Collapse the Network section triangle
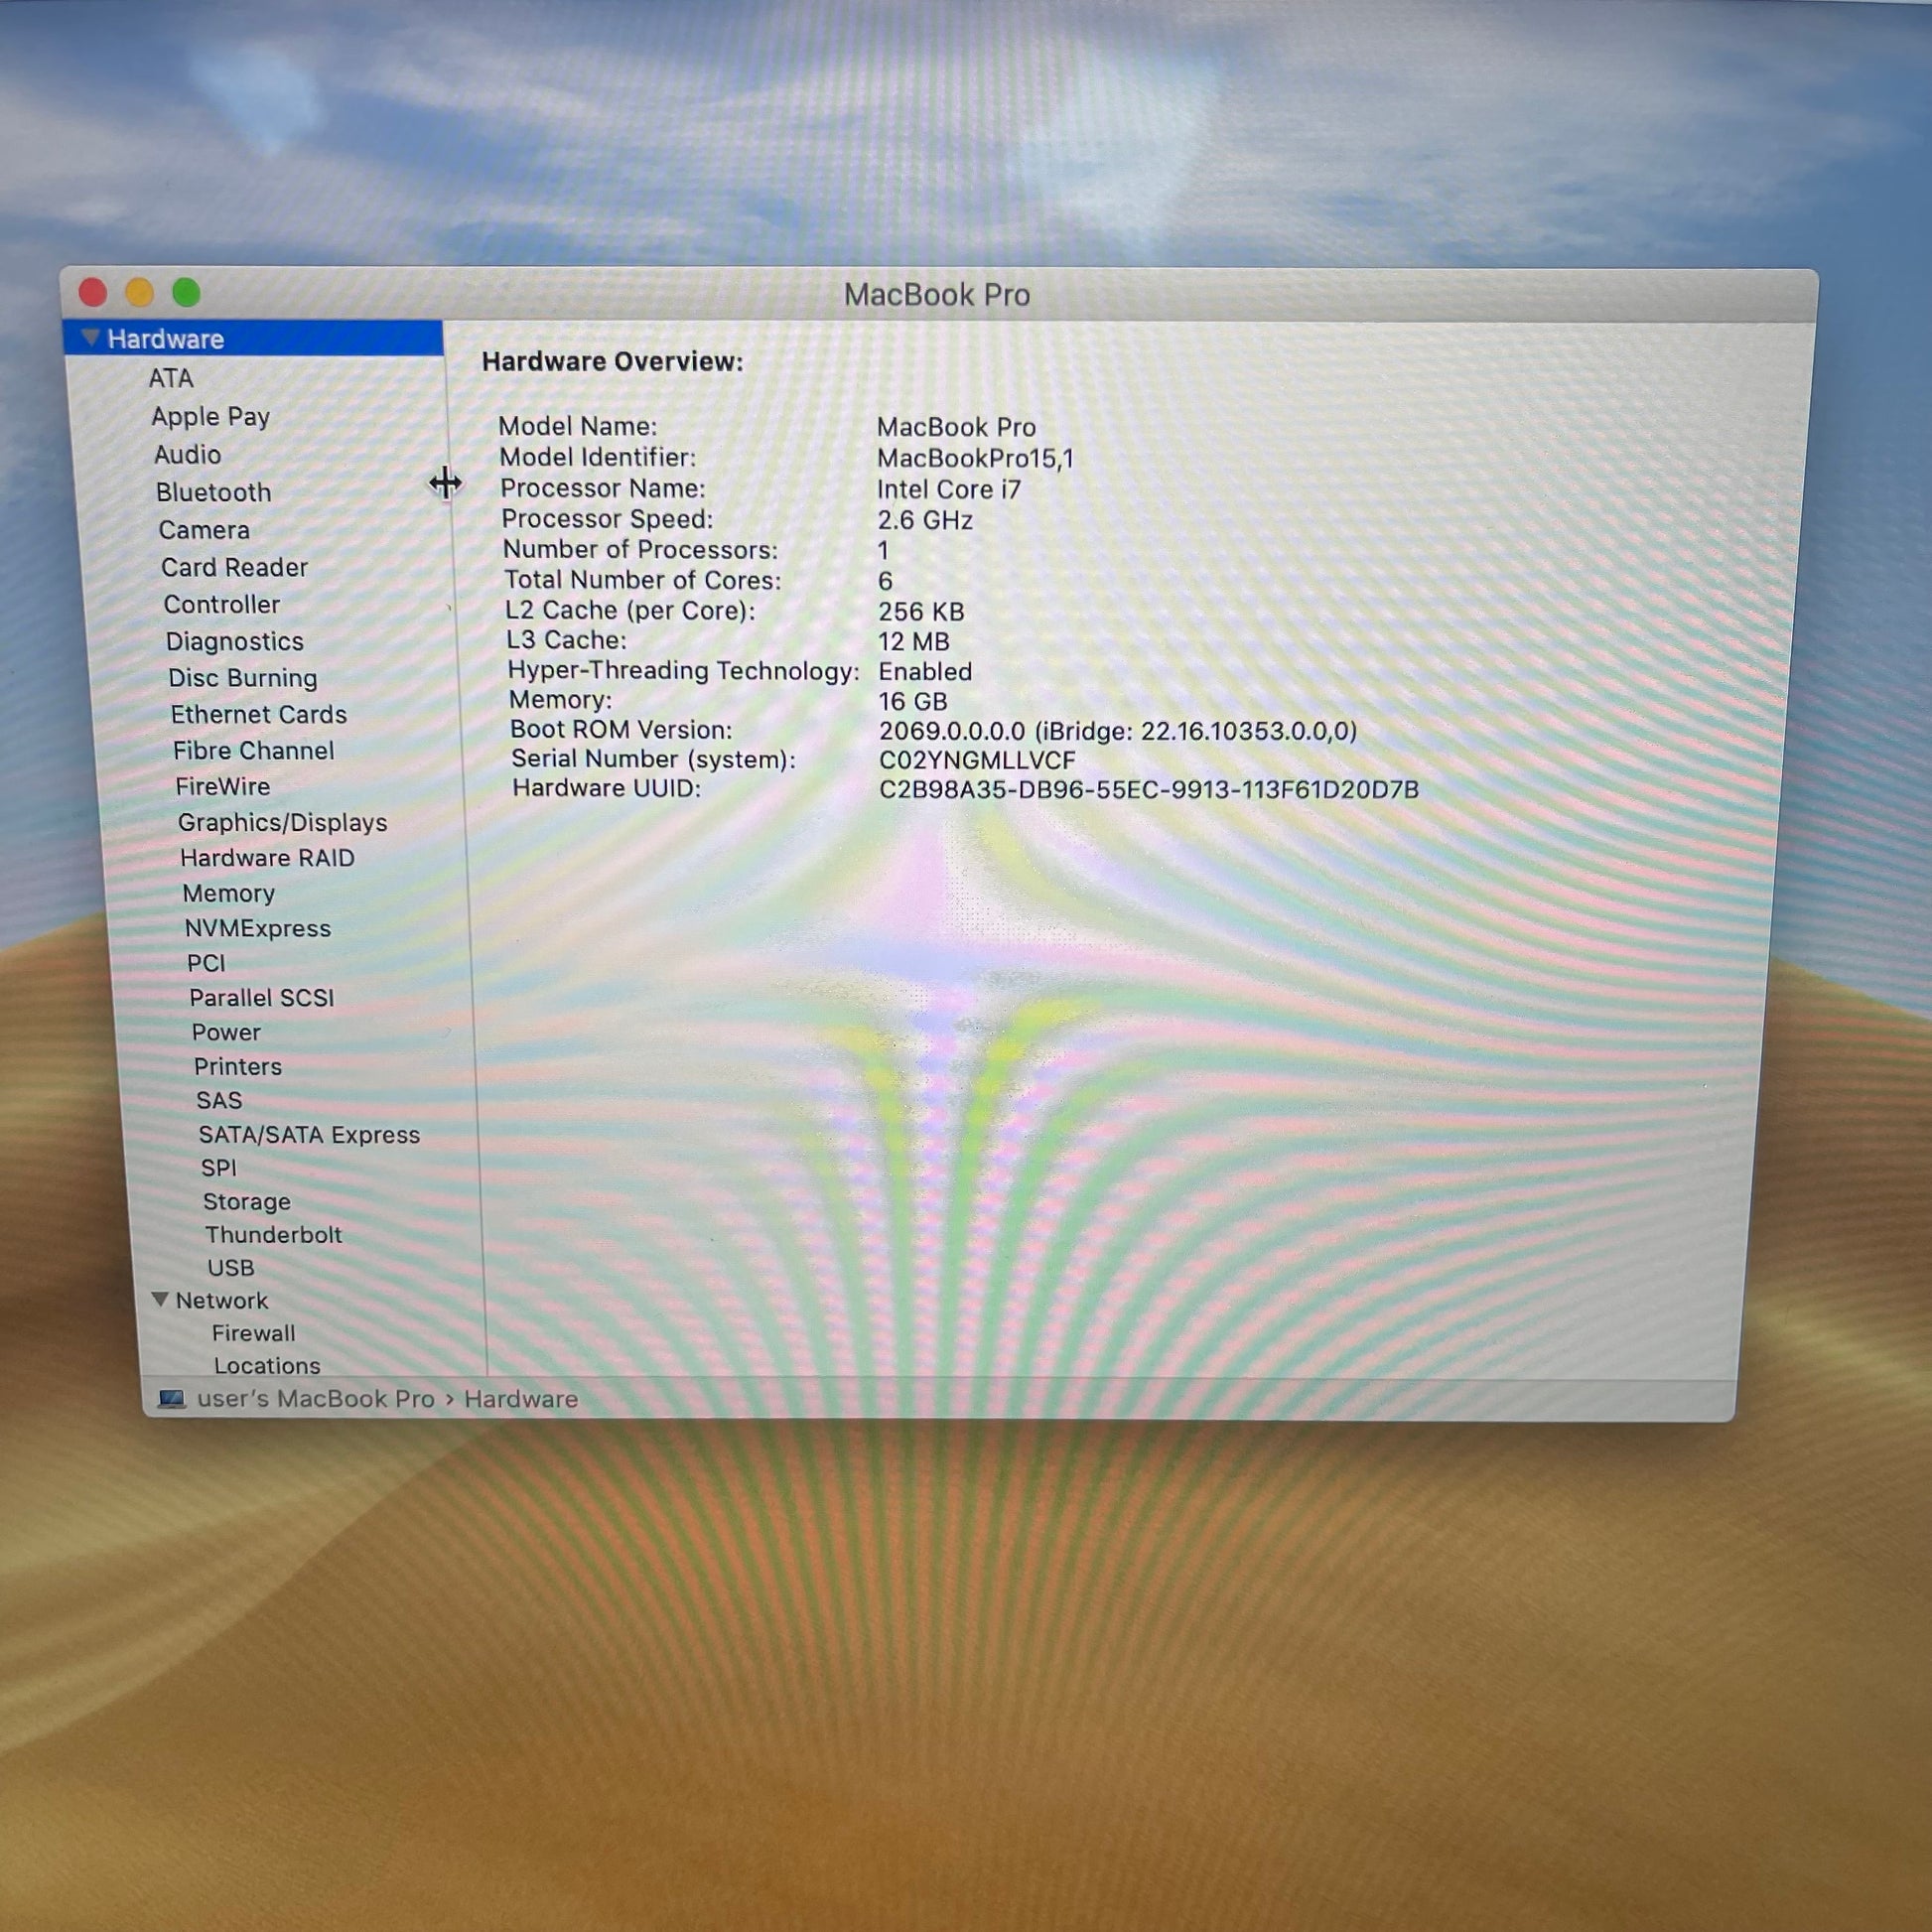 [x=160, y=1299]
